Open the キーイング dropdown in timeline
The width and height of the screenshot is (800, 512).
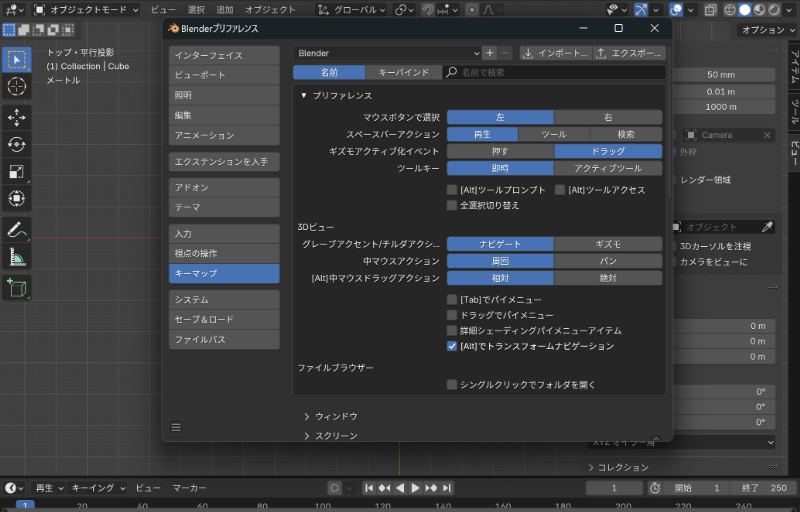(97, 488)
